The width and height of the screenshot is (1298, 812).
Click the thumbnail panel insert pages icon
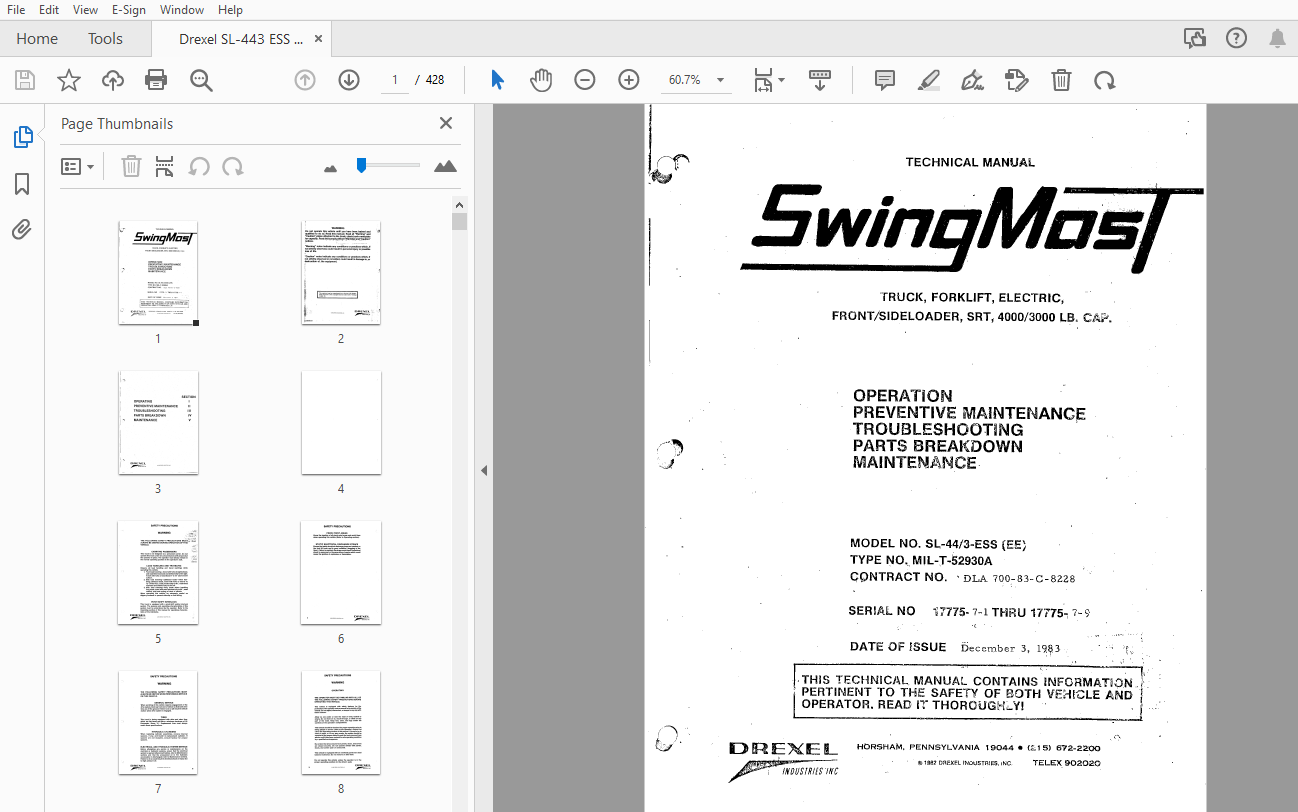(x=165, y=166)
